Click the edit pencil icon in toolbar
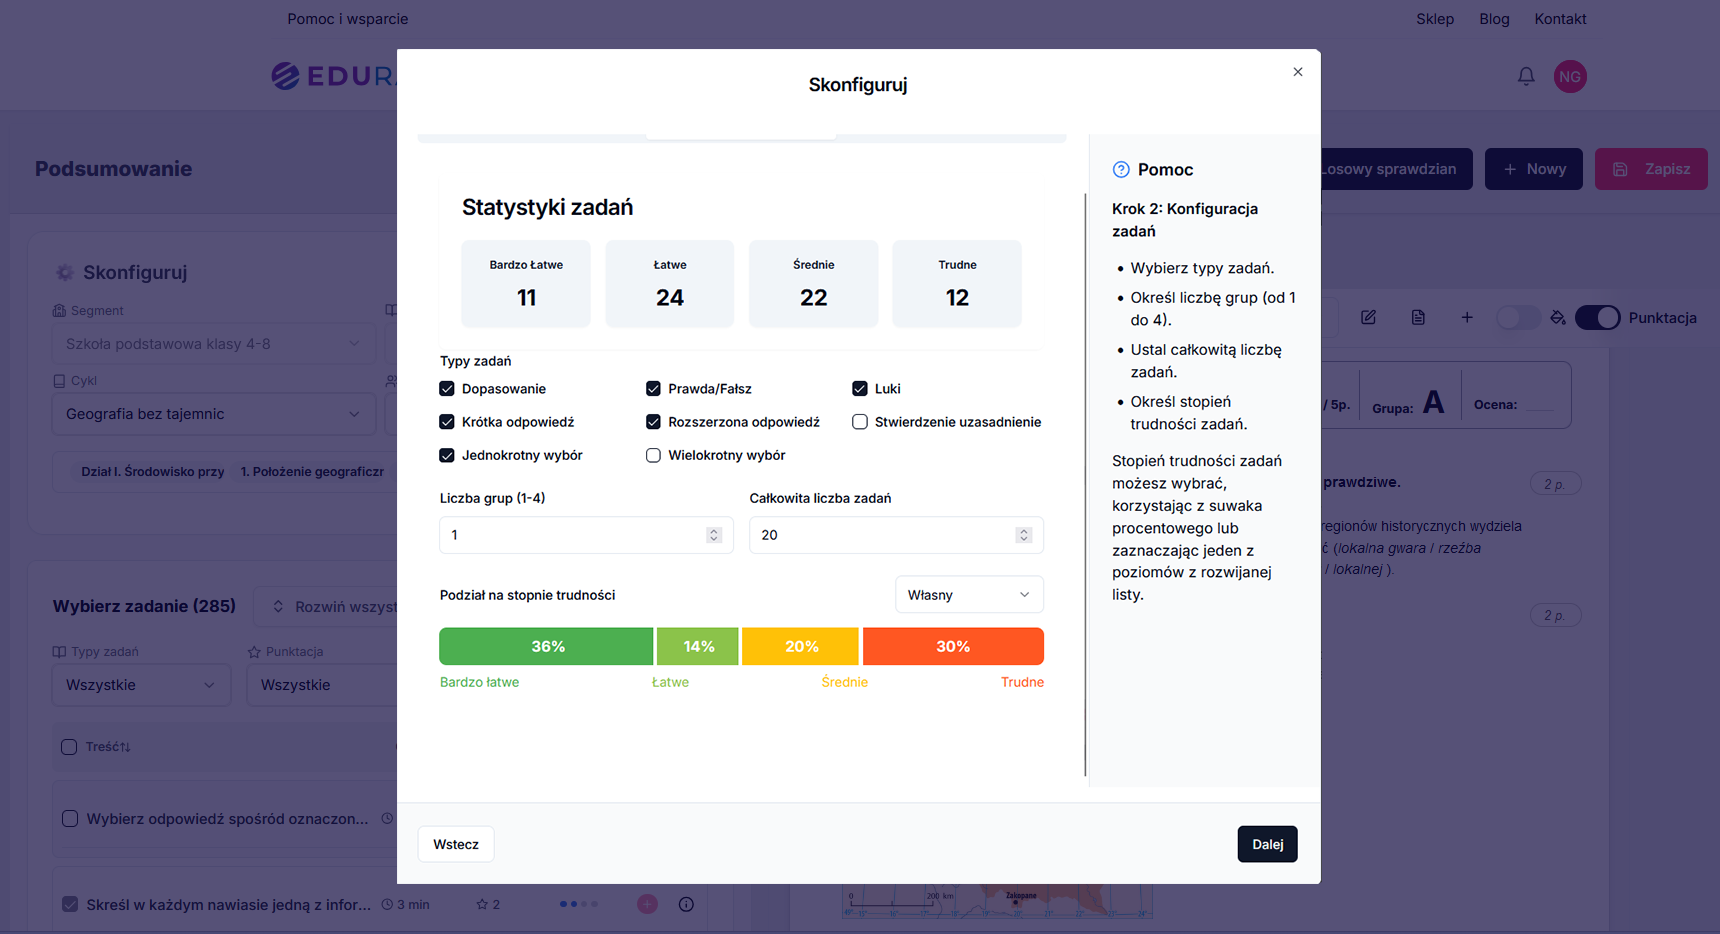 tap(1368, 317)
